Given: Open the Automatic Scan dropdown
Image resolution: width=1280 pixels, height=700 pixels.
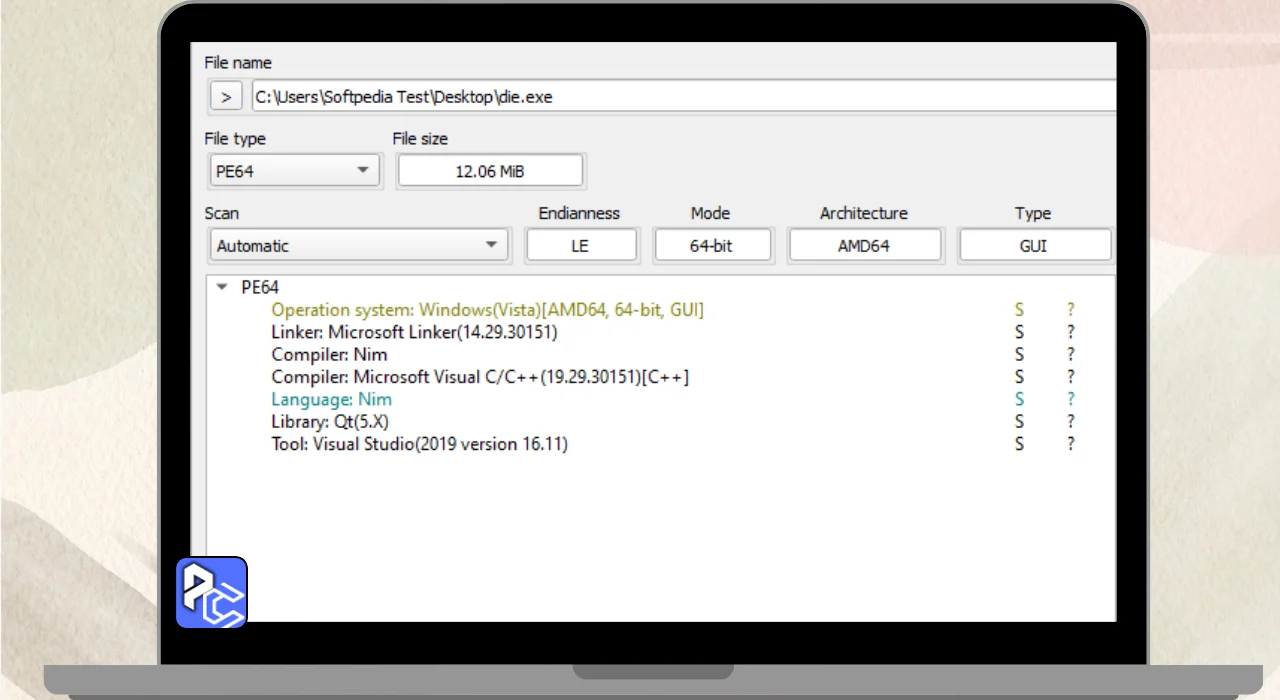Looking at the screenshot, I should pyautogui.click(x=358, y=245).
